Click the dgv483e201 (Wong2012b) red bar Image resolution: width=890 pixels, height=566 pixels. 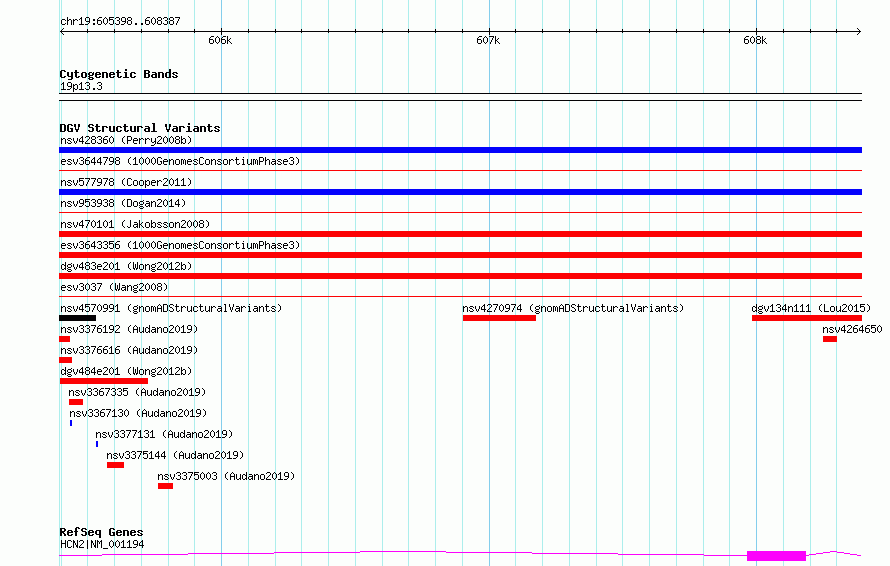[460, 276]
